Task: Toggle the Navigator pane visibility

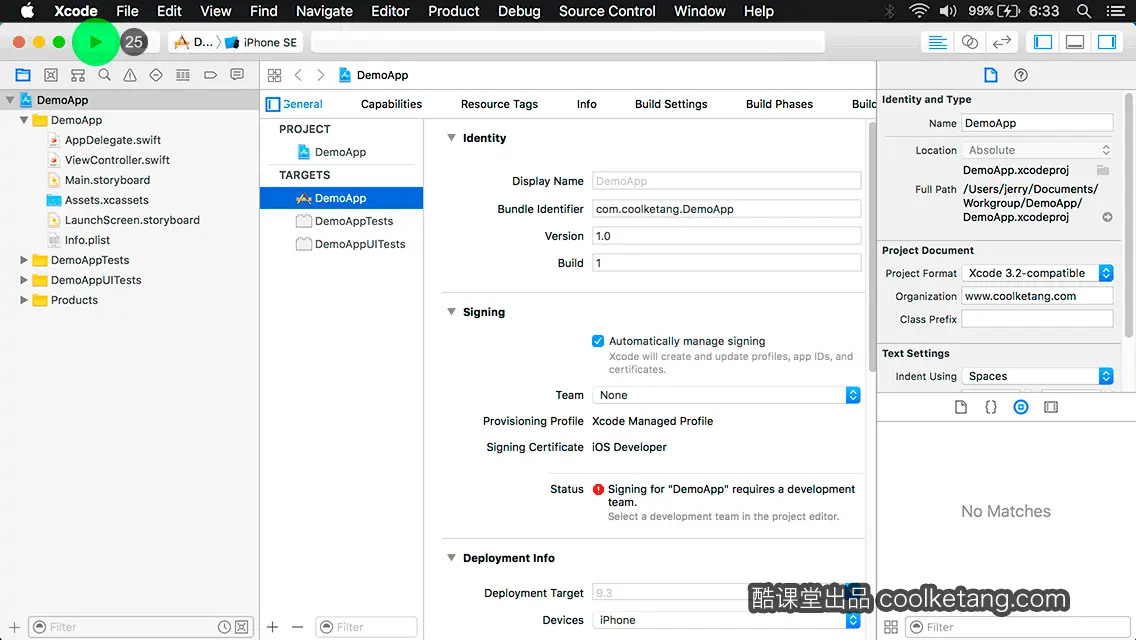Action: click(1043, 42)
